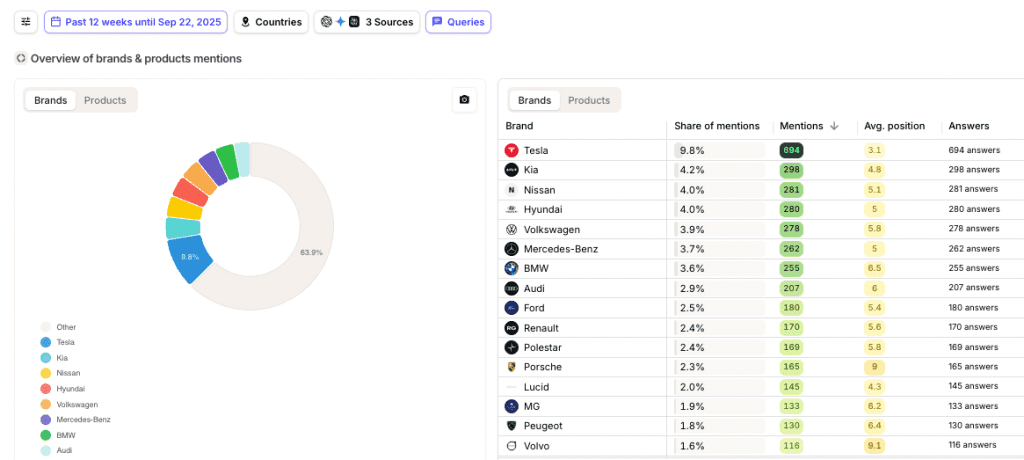This screenshot has width=1024, height=460.
Task: Click MG's 133 answers link
Action: coord(974,406)
